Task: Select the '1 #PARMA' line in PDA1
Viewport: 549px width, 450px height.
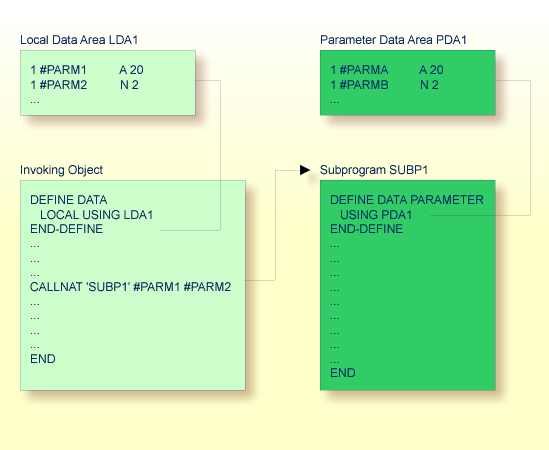Action: 359,70
